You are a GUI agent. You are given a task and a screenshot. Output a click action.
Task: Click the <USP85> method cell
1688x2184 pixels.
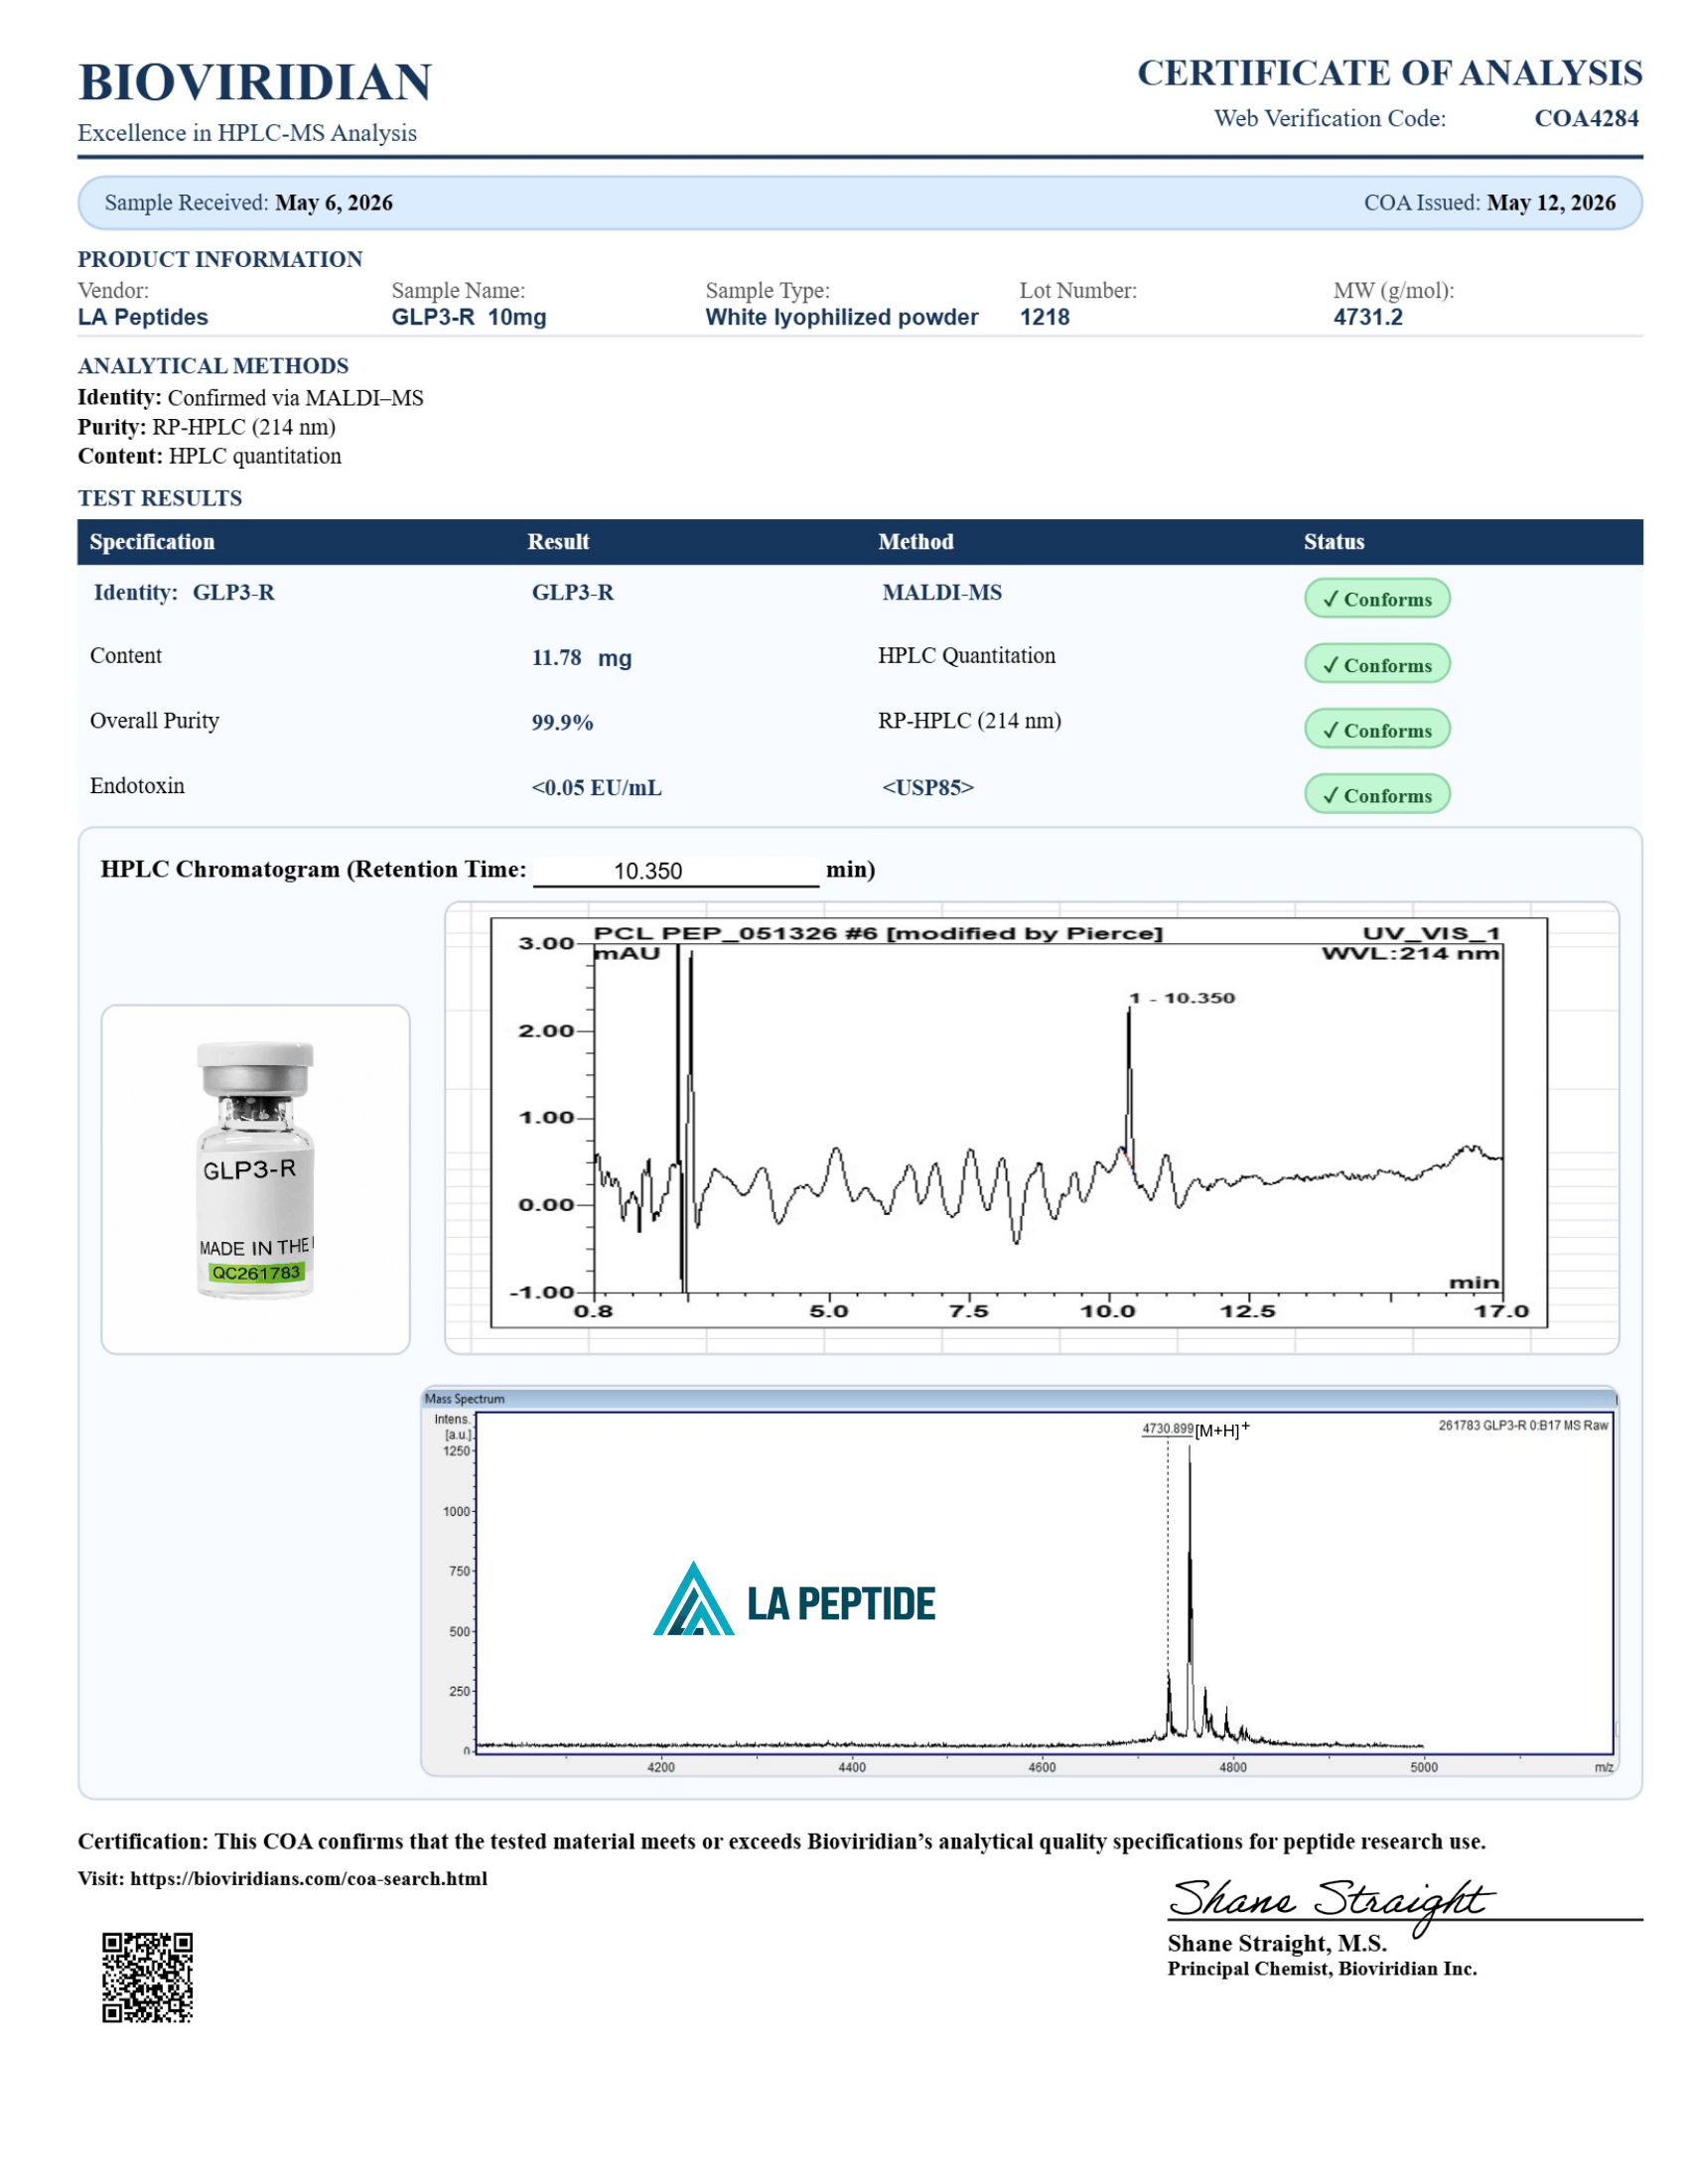click(927, 788)
